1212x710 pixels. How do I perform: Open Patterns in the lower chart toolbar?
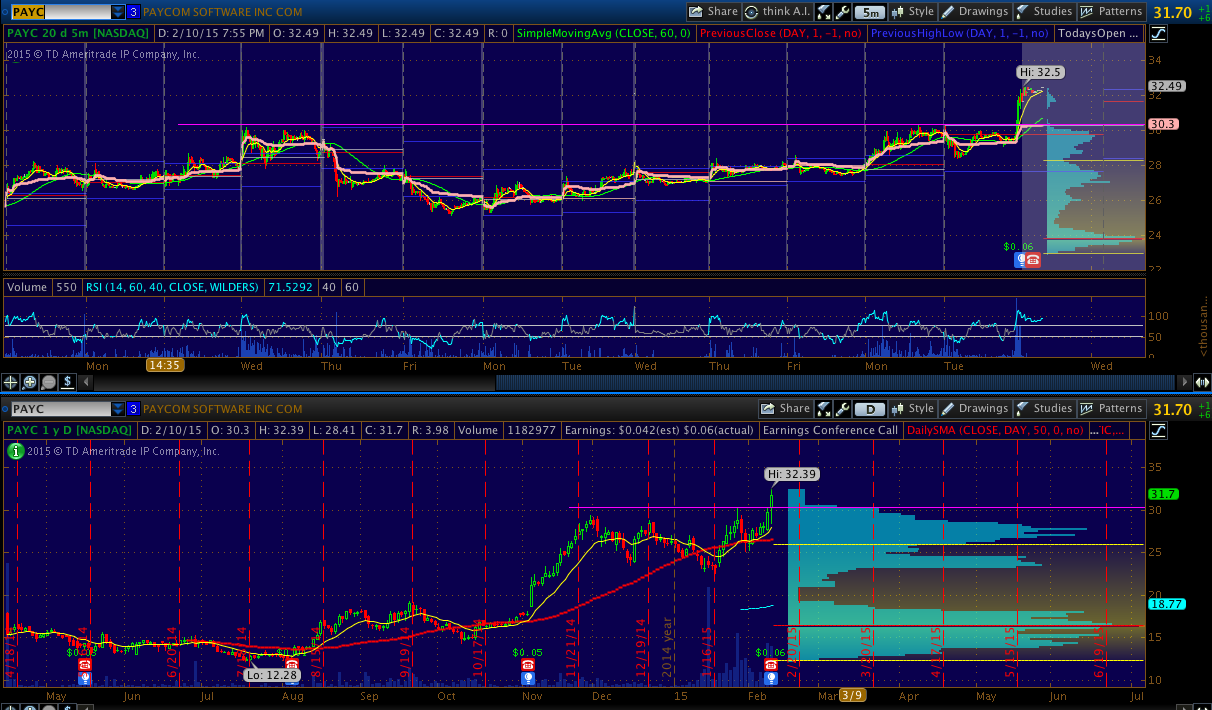(x=1110, y=409)
